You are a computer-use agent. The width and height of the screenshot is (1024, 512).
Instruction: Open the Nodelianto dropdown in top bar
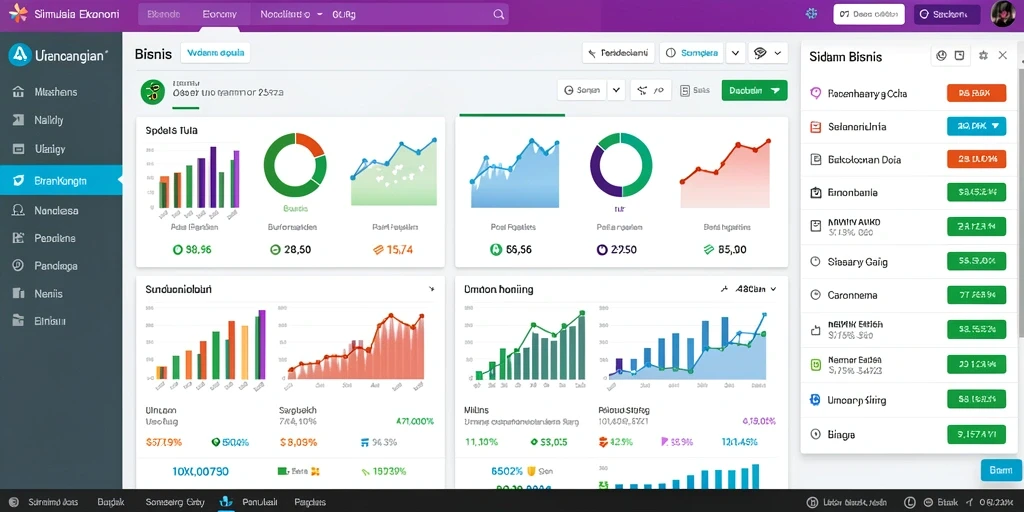point(291,14)
